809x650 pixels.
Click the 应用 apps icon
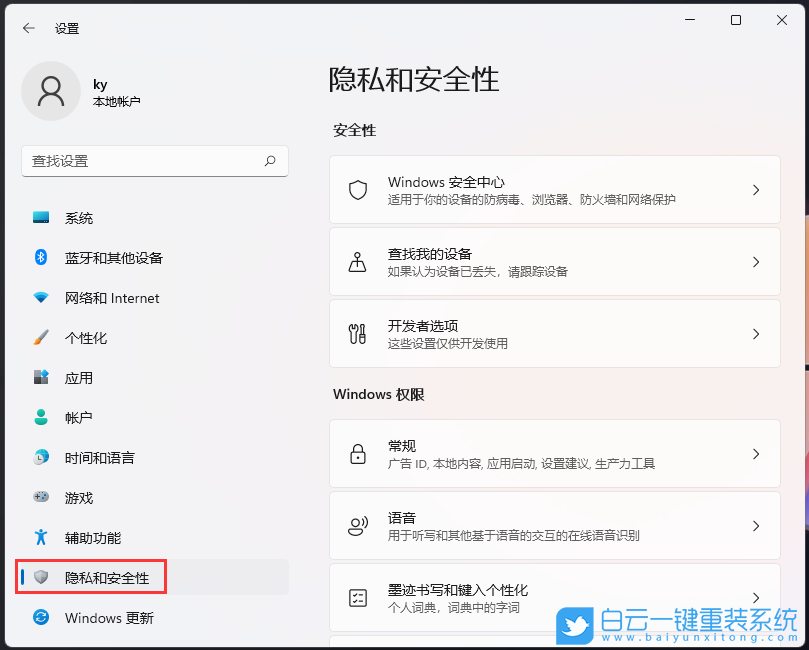40,378
